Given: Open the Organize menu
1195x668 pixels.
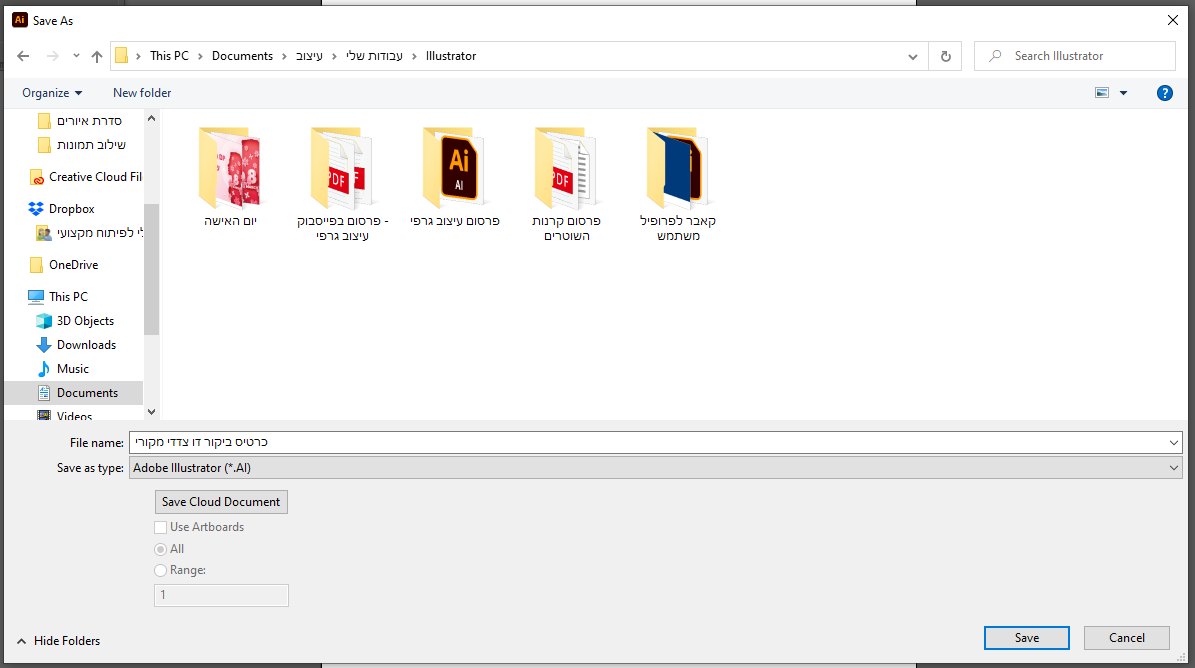Looking at the screenshot, I should 52,93.
